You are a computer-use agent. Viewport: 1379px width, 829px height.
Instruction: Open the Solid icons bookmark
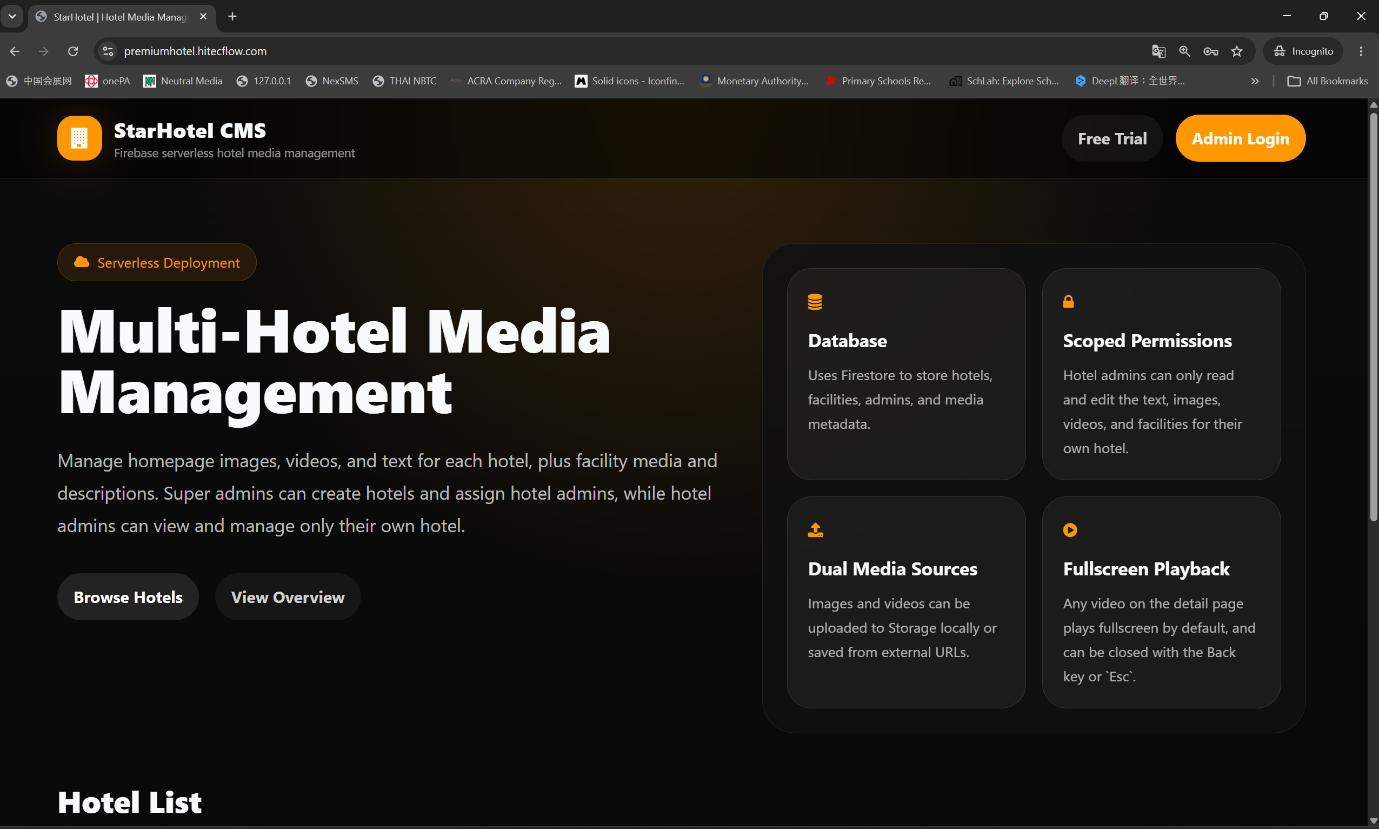coord(630,81)
